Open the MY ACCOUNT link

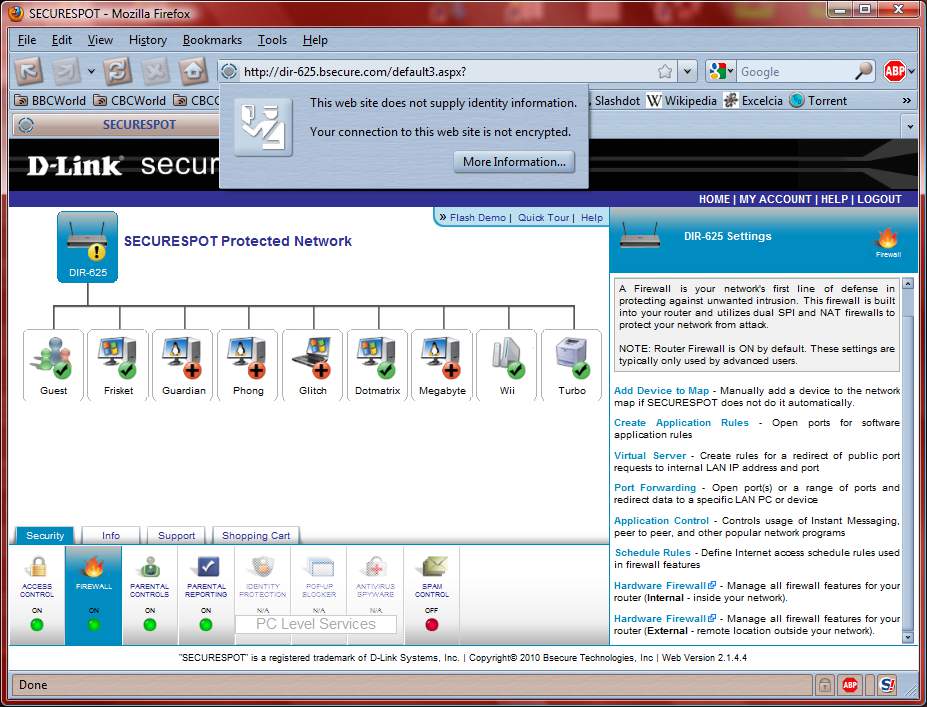click(x=775, y=199)
